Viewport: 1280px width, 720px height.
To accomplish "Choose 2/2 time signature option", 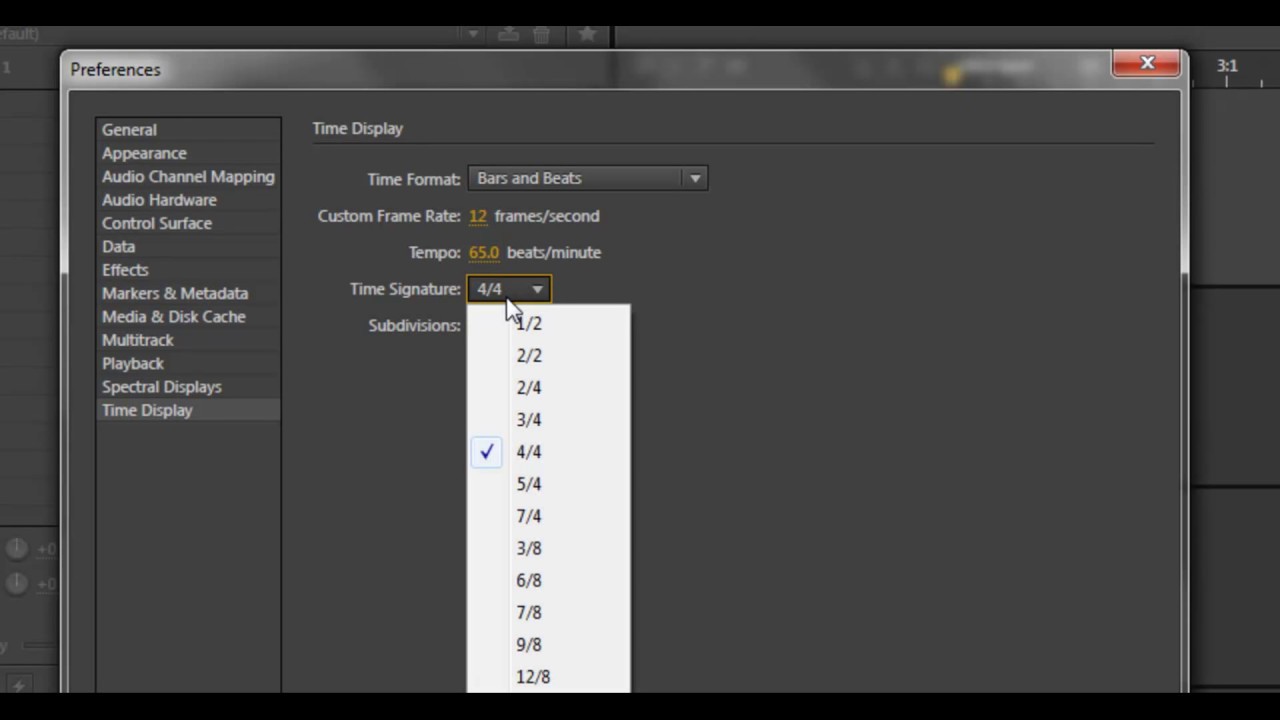I will pos(549,356).
